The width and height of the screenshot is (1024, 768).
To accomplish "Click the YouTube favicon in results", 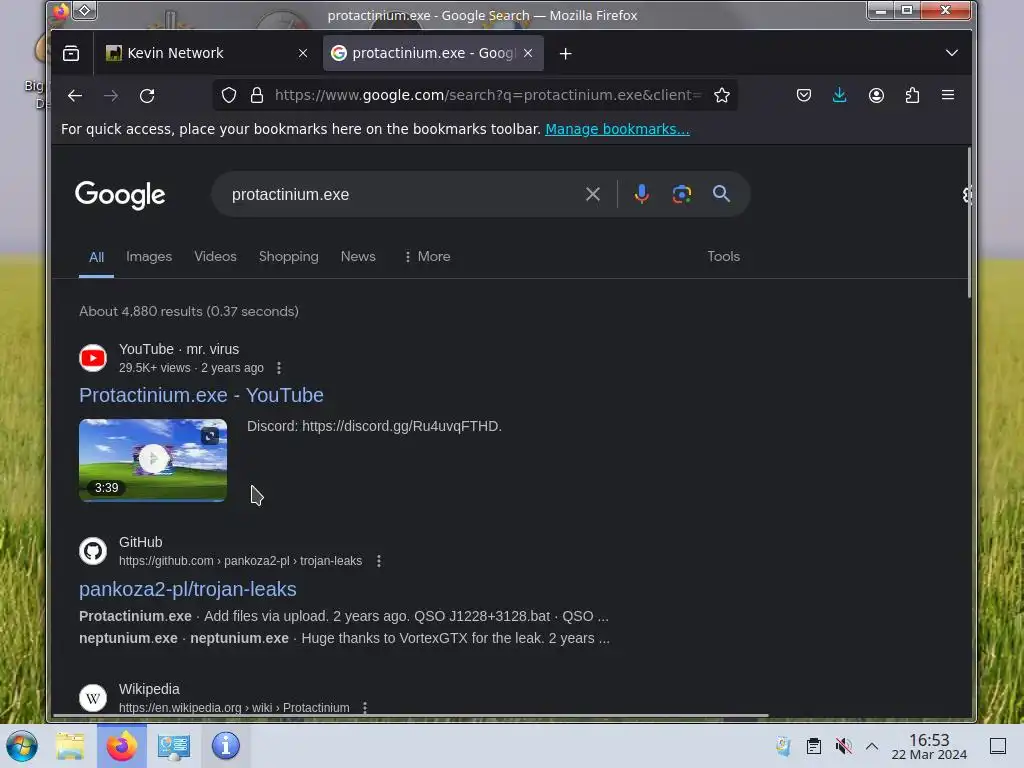I will [93, 358].
